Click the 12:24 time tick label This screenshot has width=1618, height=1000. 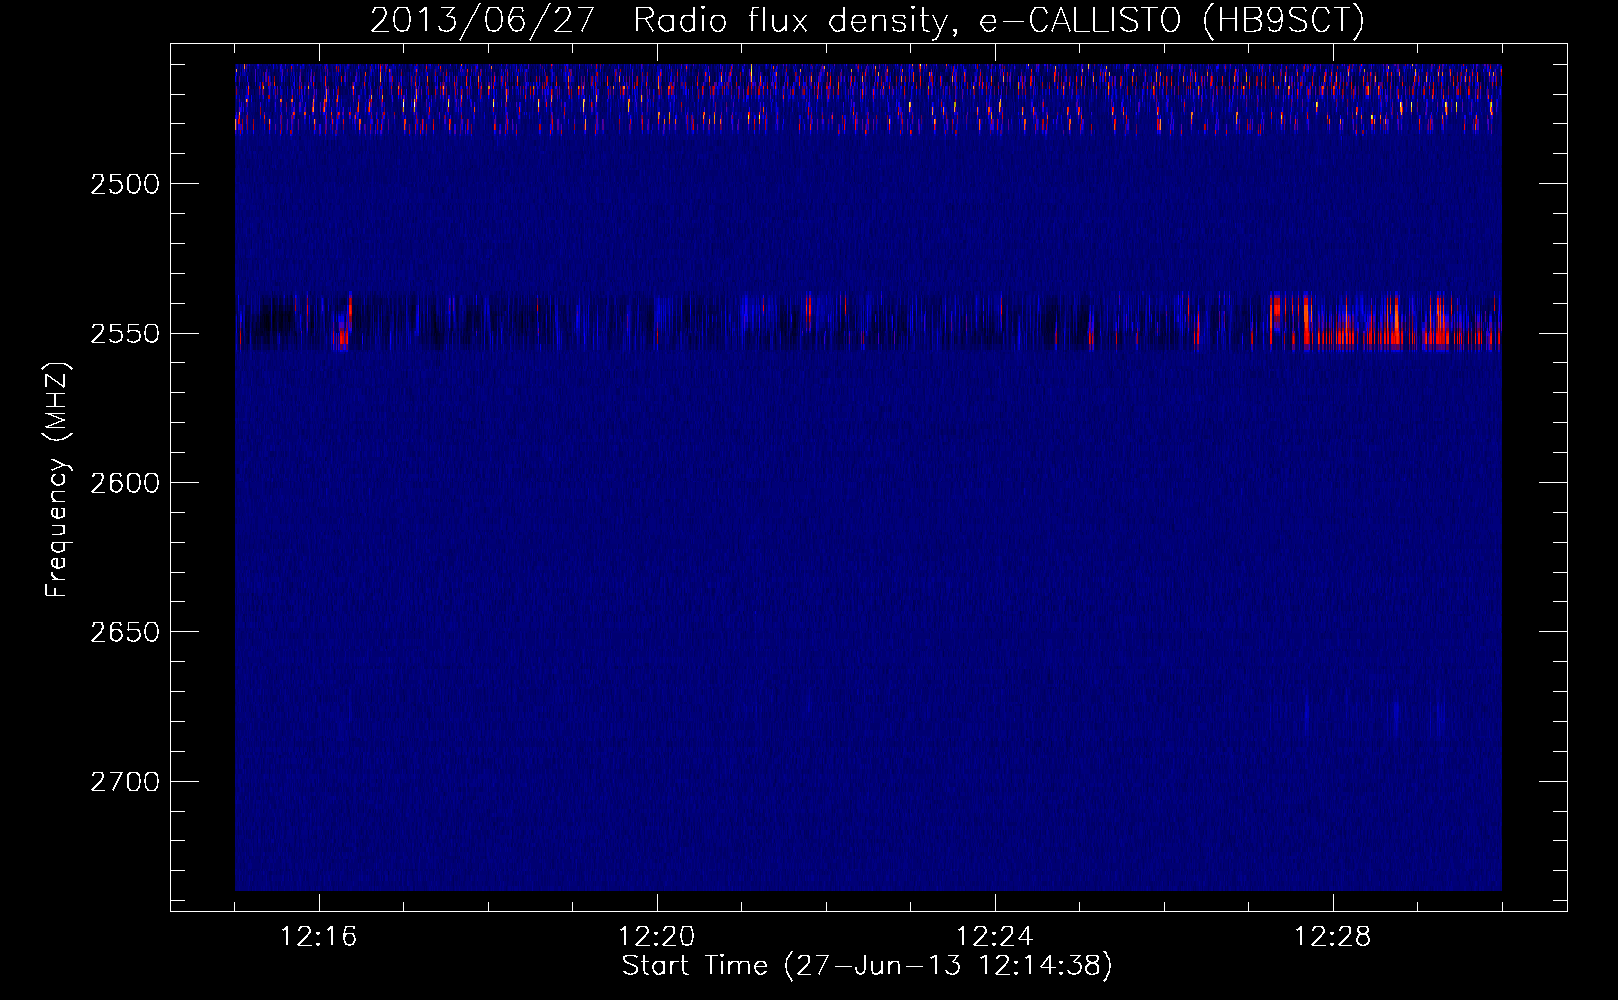(x=995, y=937)
